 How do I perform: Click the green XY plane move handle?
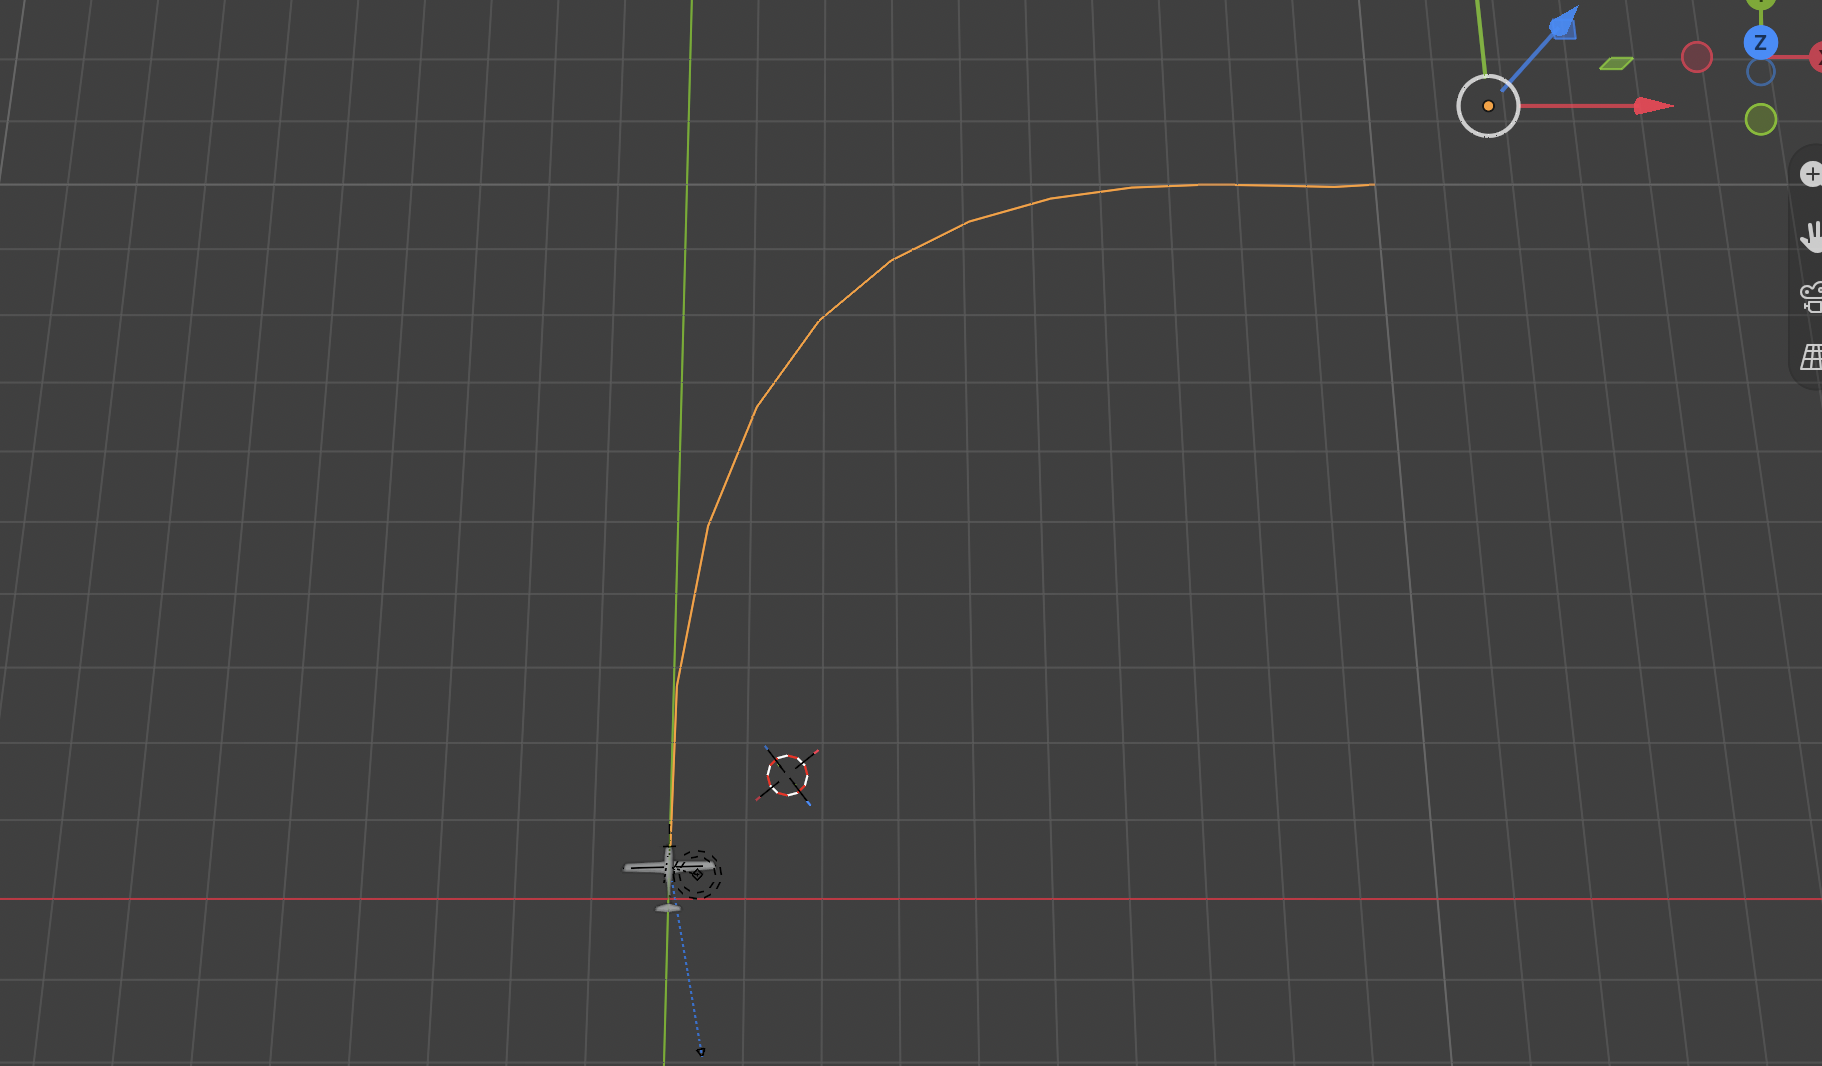click(1616, 63)
